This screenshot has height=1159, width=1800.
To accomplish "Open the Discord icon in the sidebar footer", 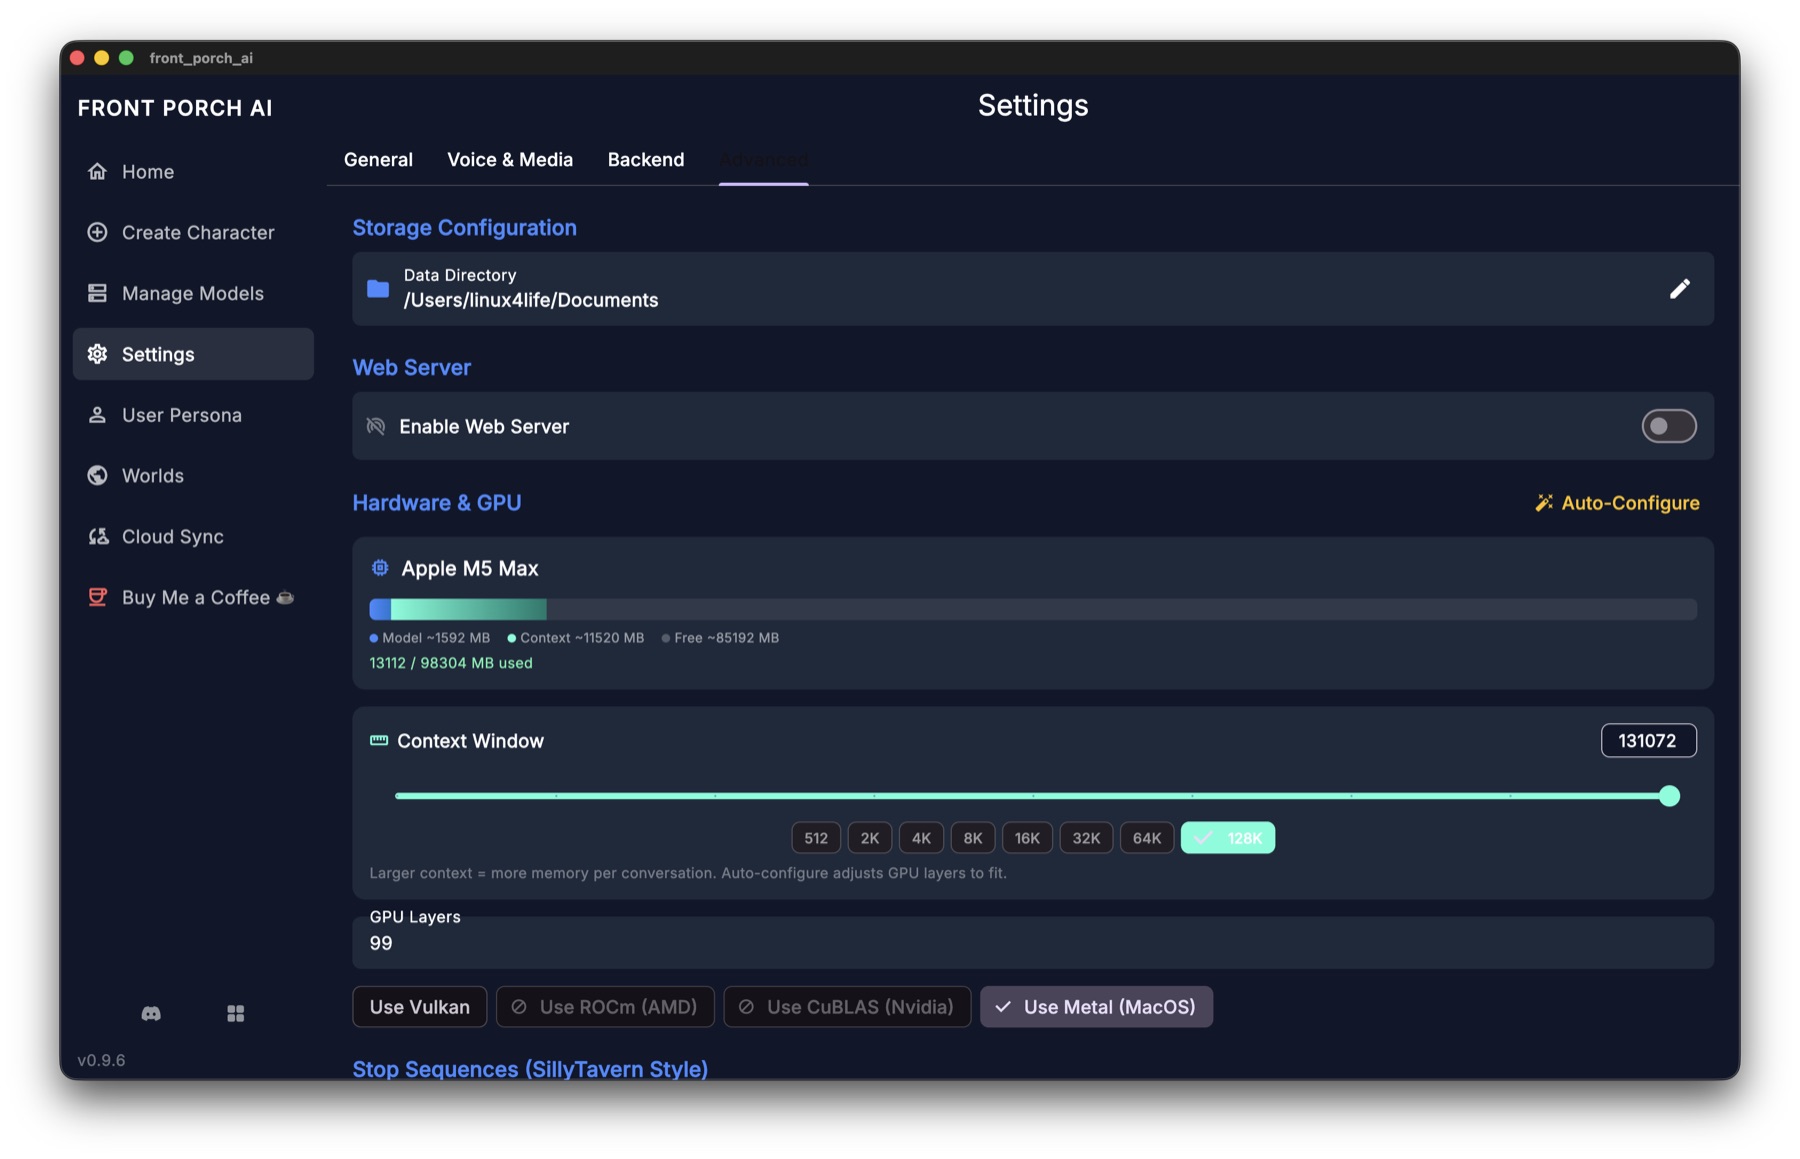I will click(151, 1014).
